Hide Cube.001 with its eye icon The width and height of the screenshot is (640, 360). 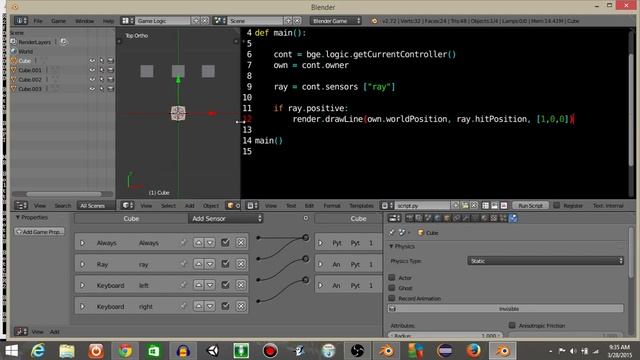92,70
